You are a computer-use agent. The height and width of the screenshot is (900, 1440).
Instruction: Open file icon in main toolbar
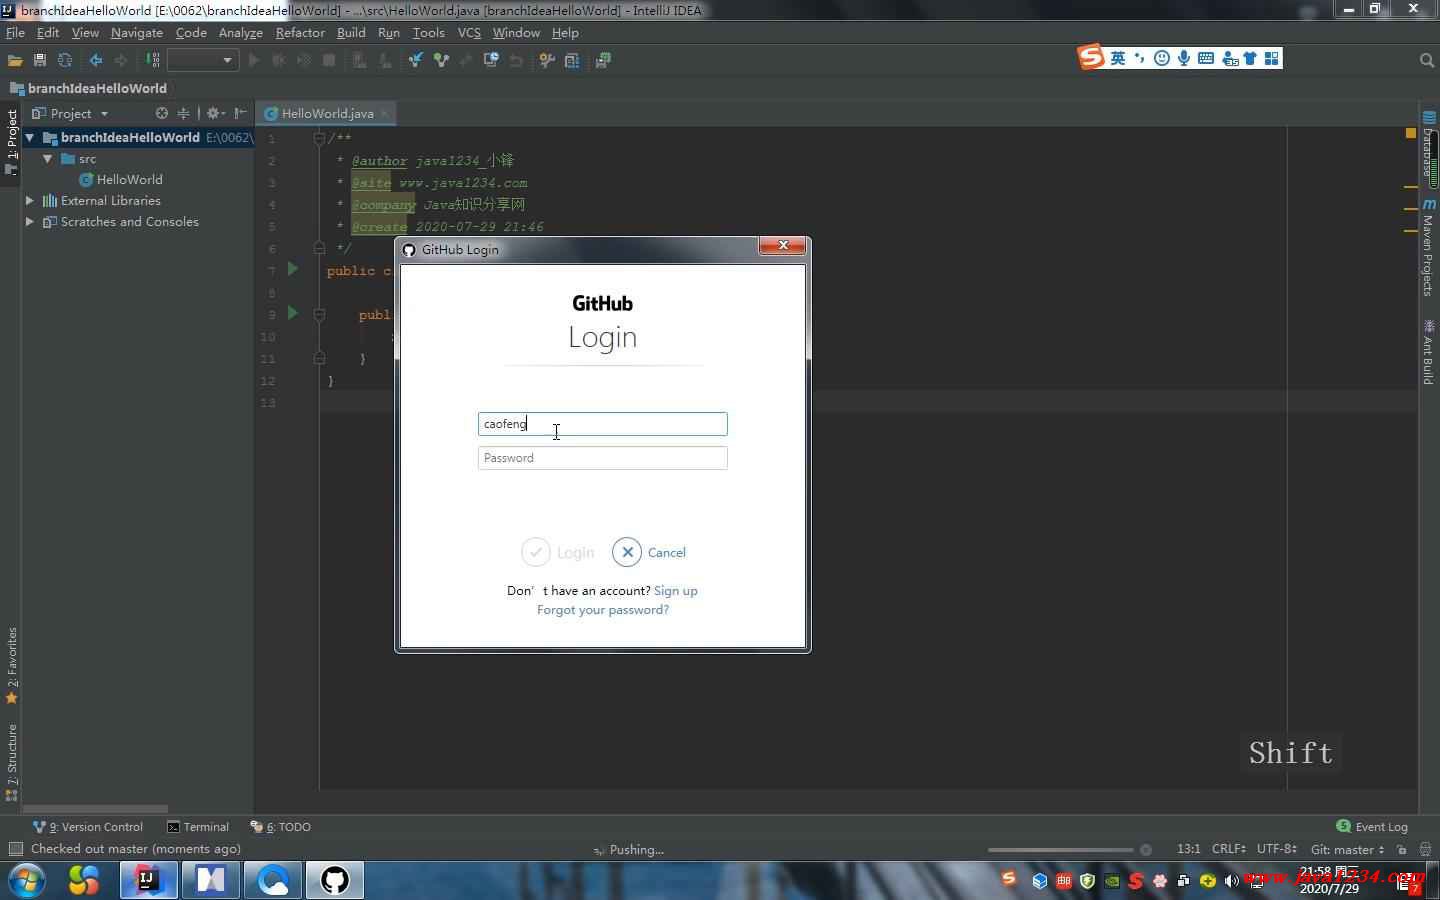point(15,60)
